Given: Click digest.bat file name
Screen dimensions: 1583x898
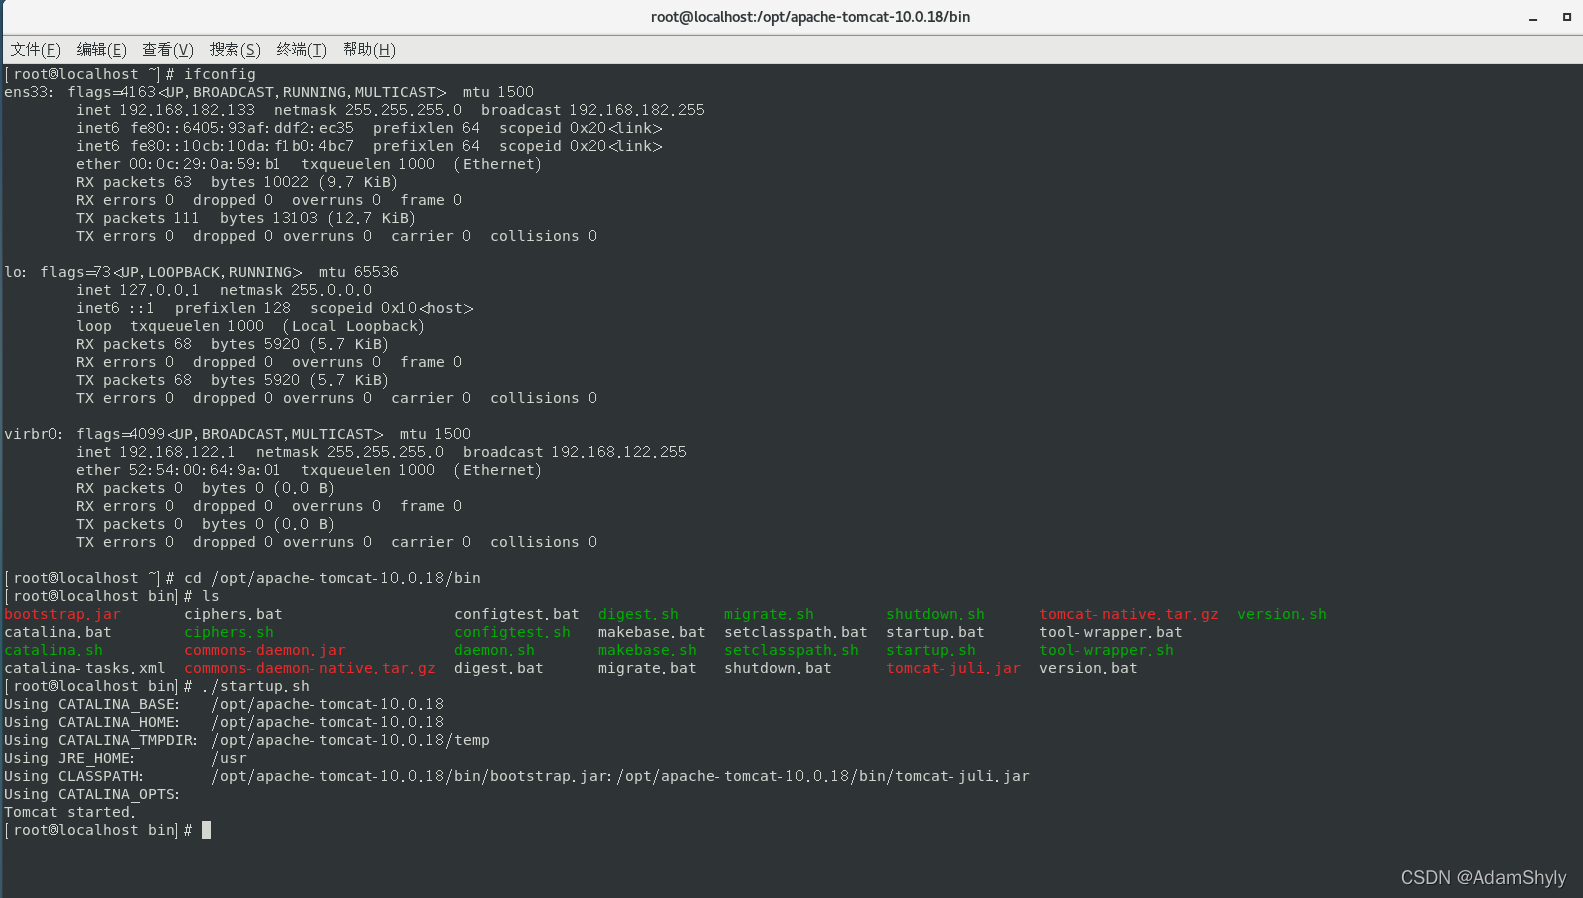Looking at the screenshot, I should click(499, 668).
